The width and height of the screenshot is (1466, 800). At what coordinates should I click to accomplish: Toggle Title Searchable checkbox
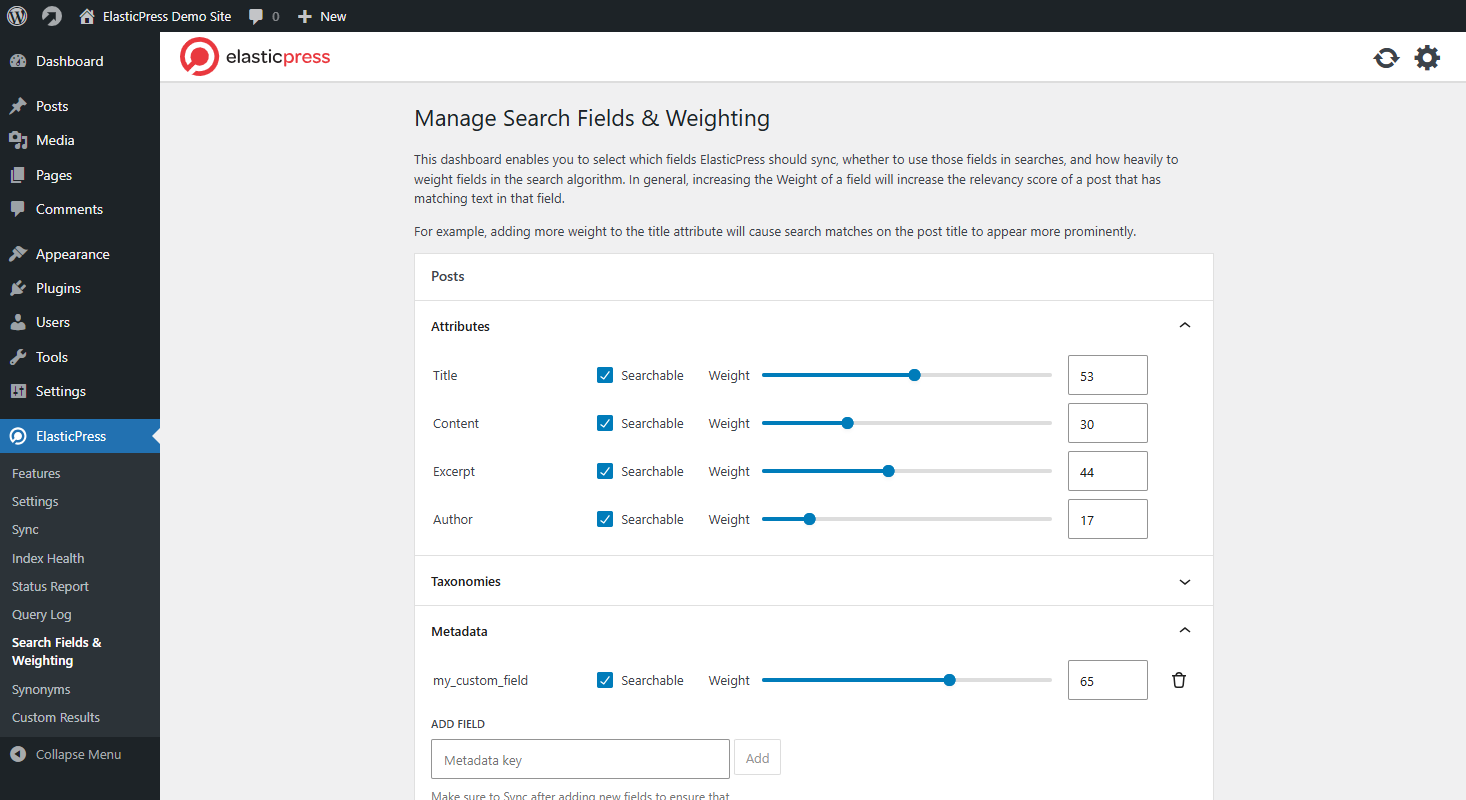pos(605,375)
